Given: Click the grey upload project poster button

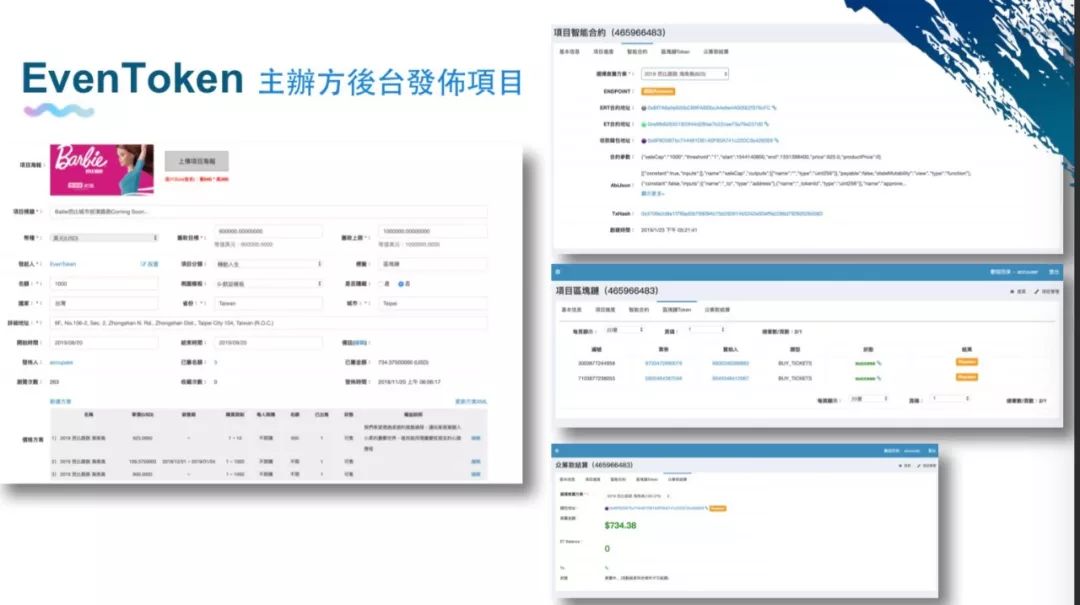Looking at the screenshot, I should point(196,161).
